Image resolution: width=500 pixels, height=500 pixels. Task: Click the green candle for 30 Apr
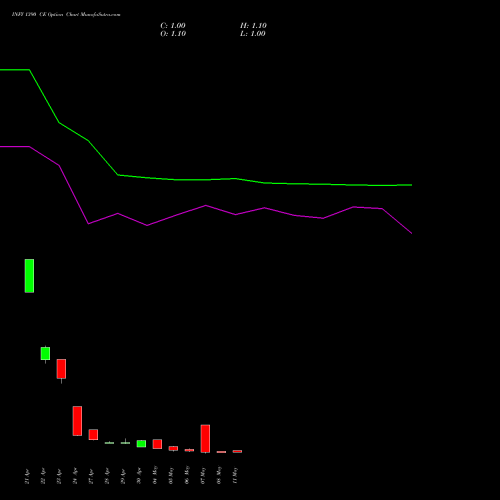pyautogui.click(x=141, y=444)
